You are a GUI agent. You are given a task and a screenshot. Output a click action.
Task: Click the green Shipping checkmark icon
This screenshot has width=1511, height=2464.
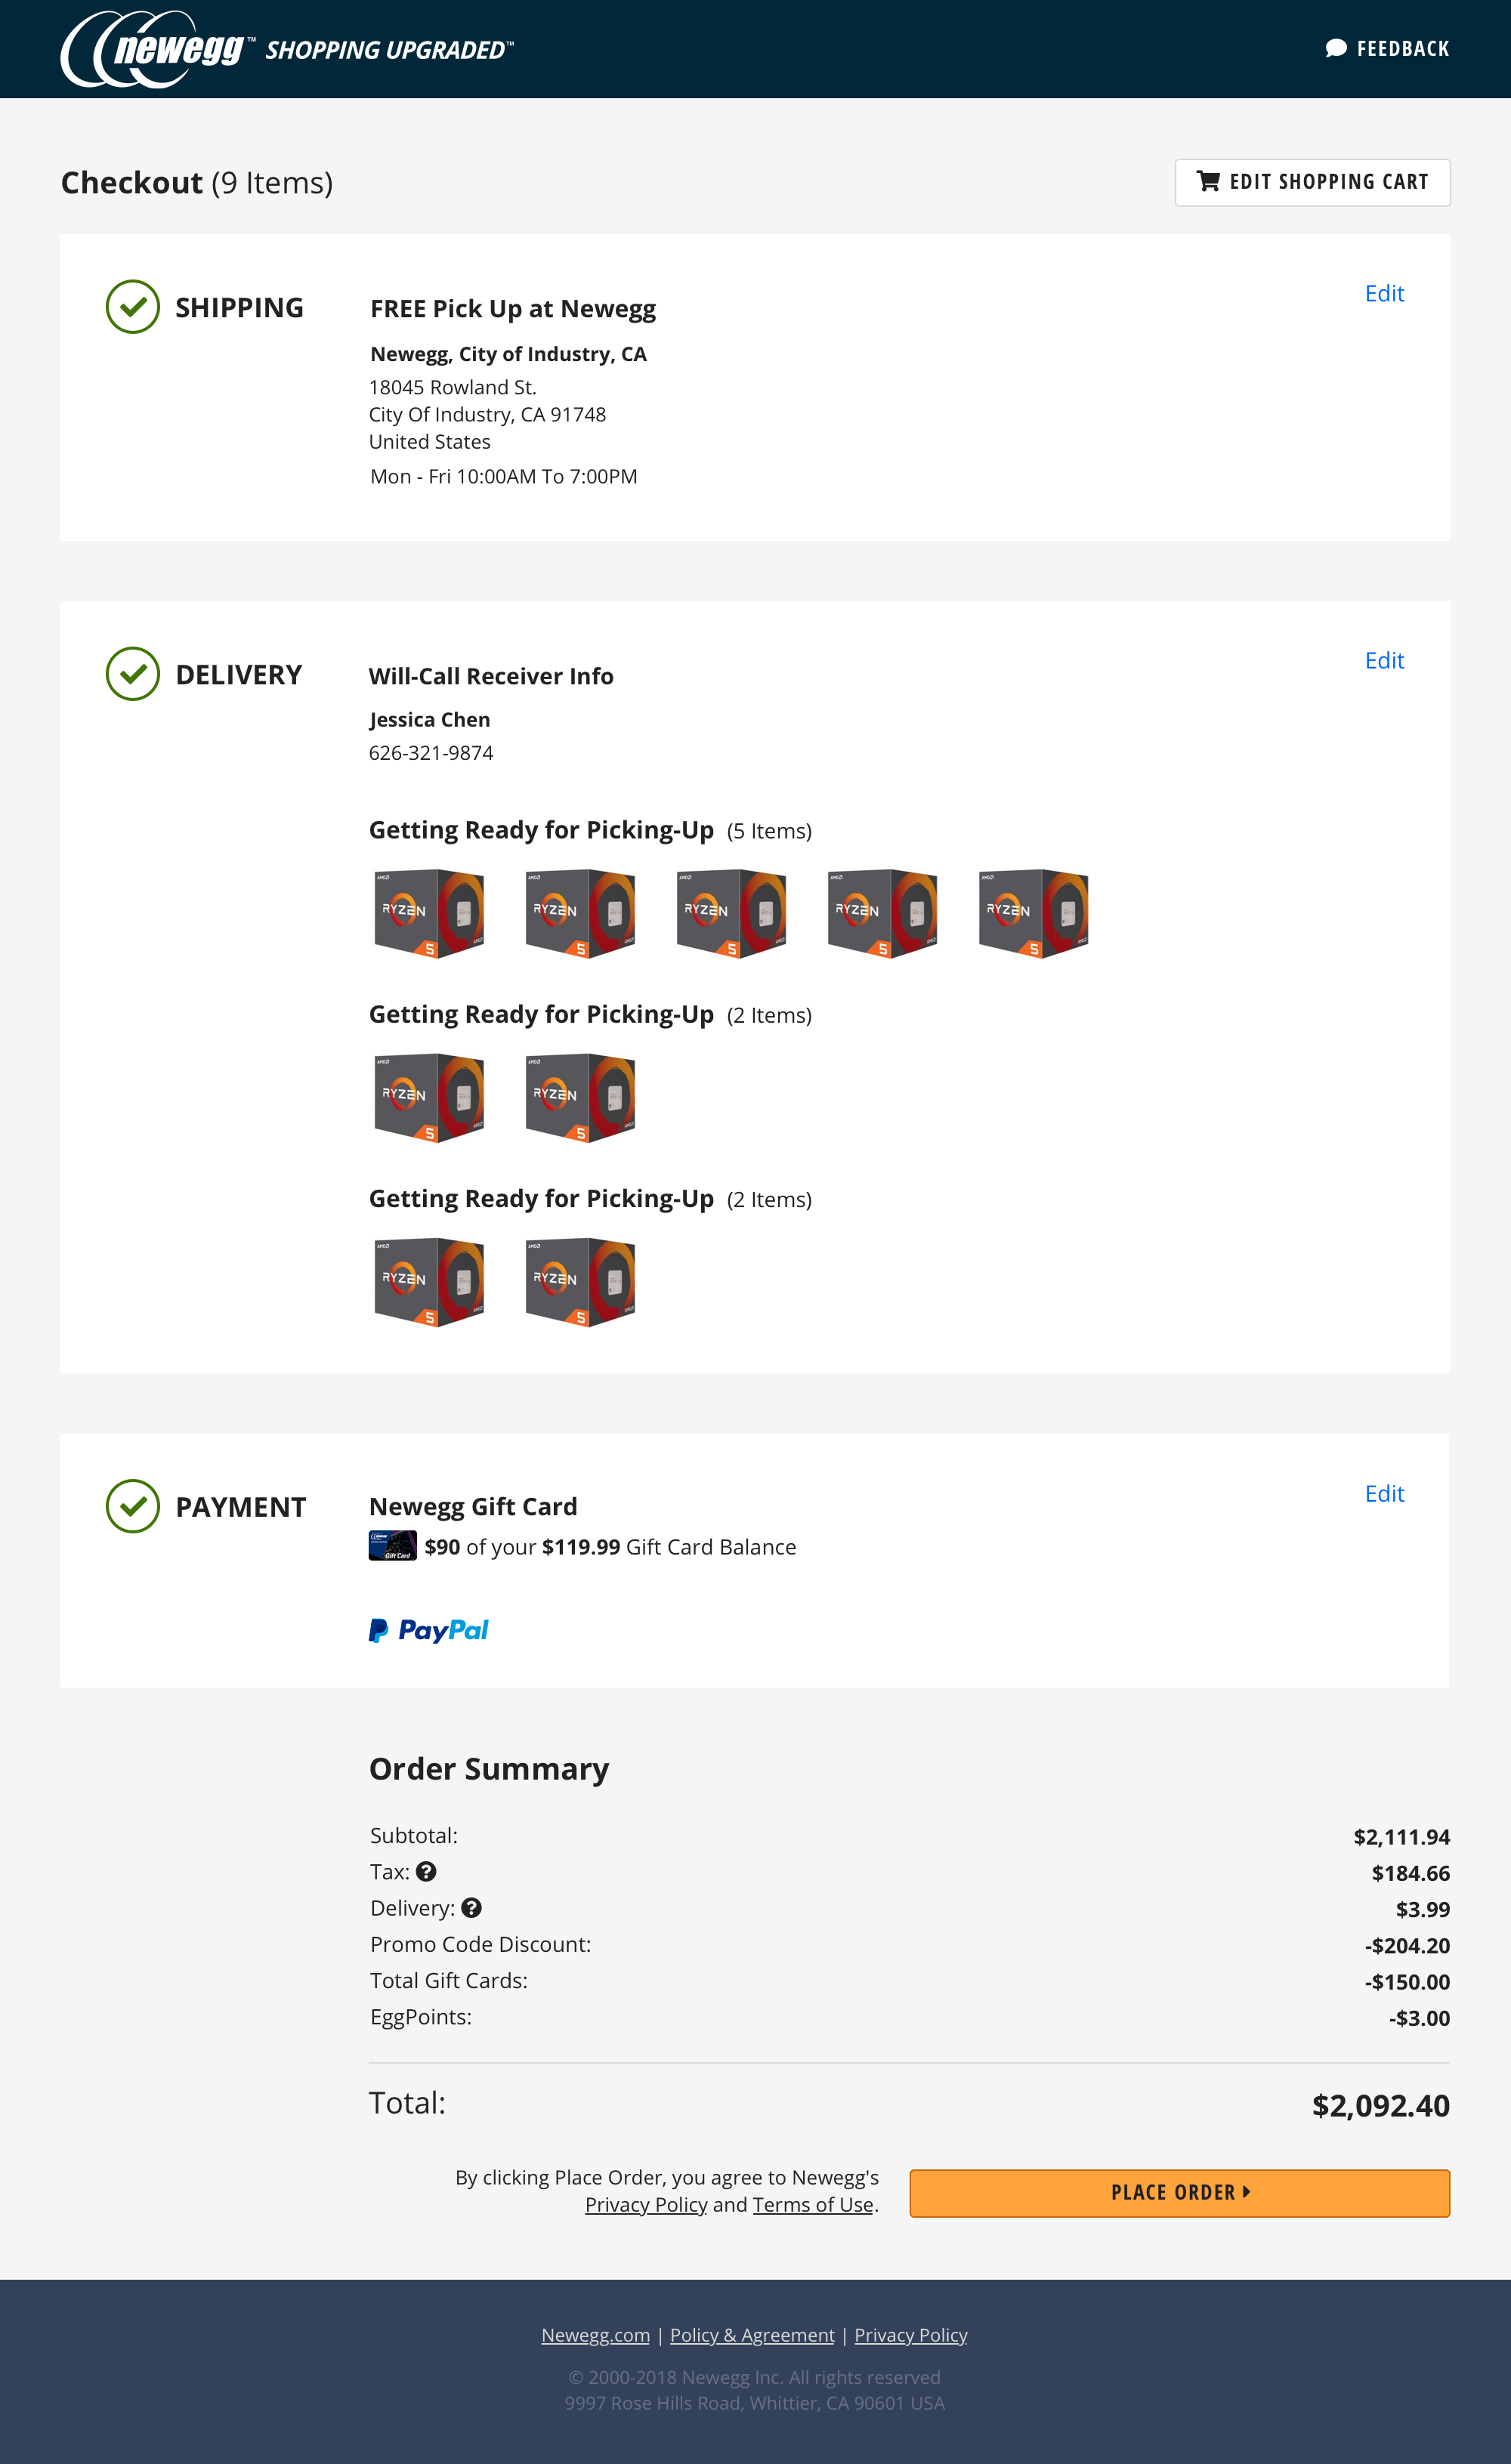pyautogui.click(x=133, y=307)
